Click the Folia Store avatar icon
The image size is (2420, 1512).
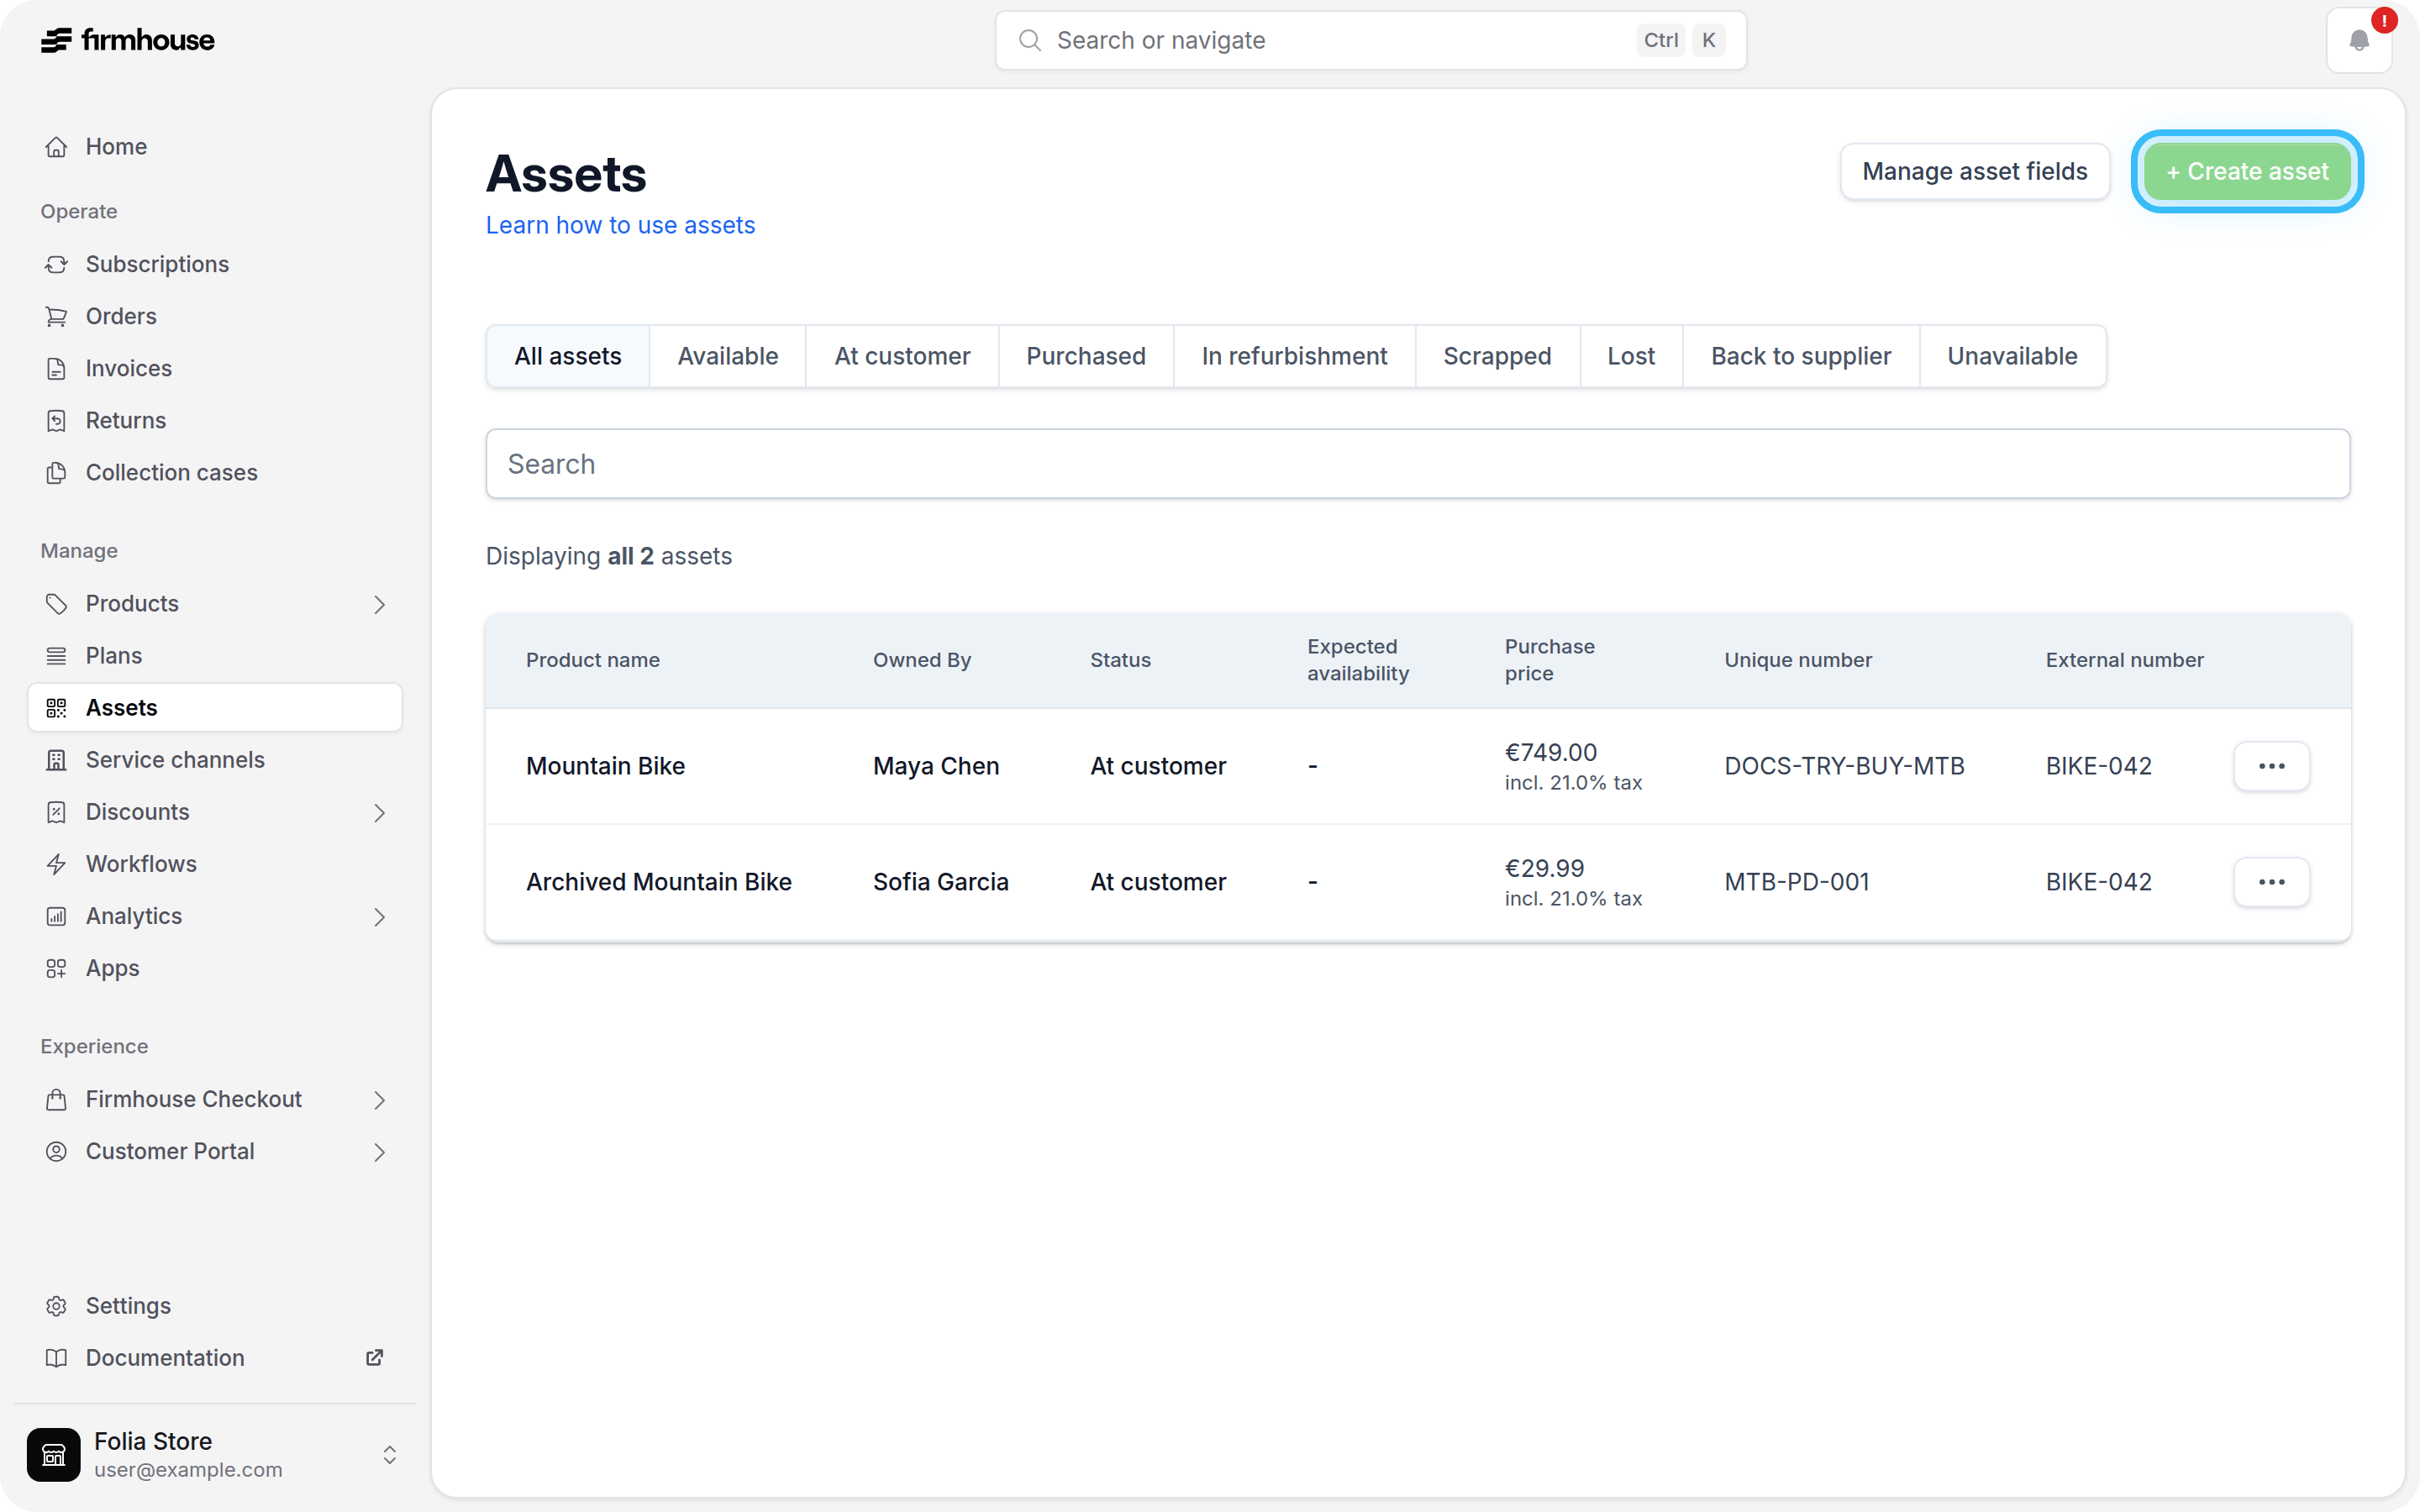click(x=54, y=1454)
